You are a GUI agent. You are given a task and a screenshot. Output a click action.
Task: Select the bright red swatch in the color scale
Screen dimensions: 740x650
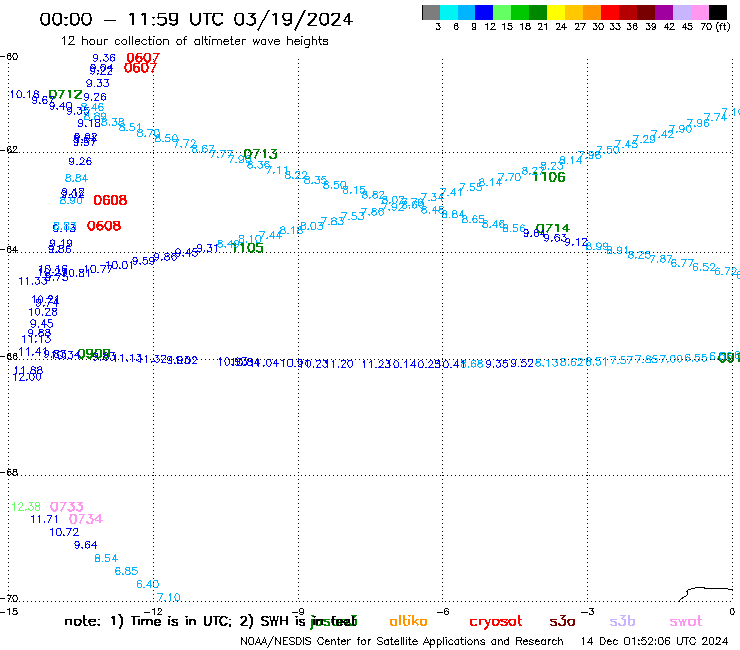click(x=609, y=13)
